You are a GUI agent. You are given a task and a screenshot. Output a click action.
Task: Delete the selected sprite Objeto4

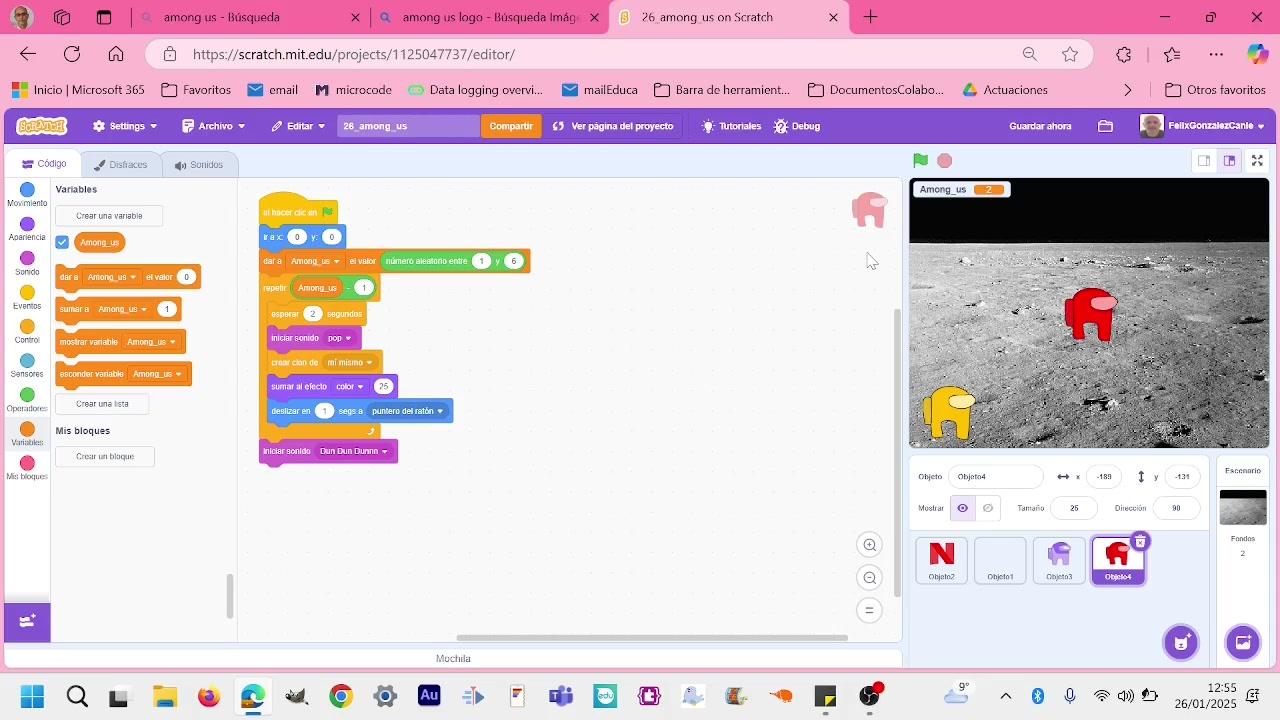coord(1140,542)
